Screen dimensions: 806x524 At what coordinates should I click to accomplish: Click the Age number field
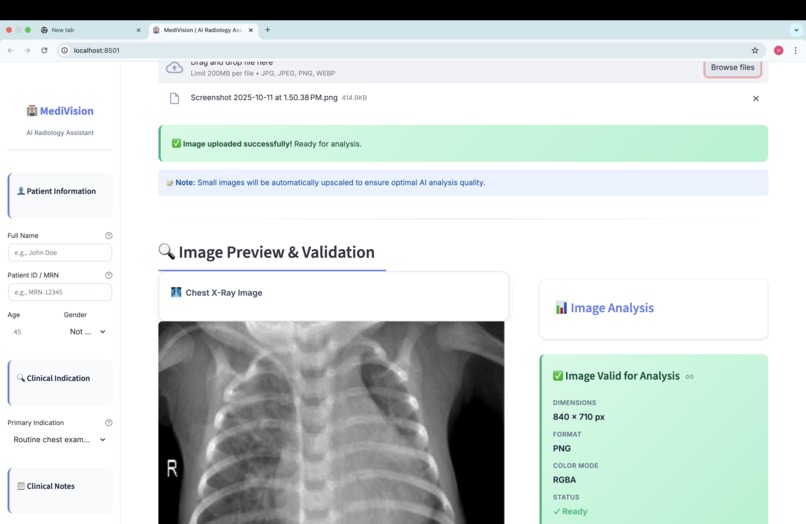tap(31, 332)
